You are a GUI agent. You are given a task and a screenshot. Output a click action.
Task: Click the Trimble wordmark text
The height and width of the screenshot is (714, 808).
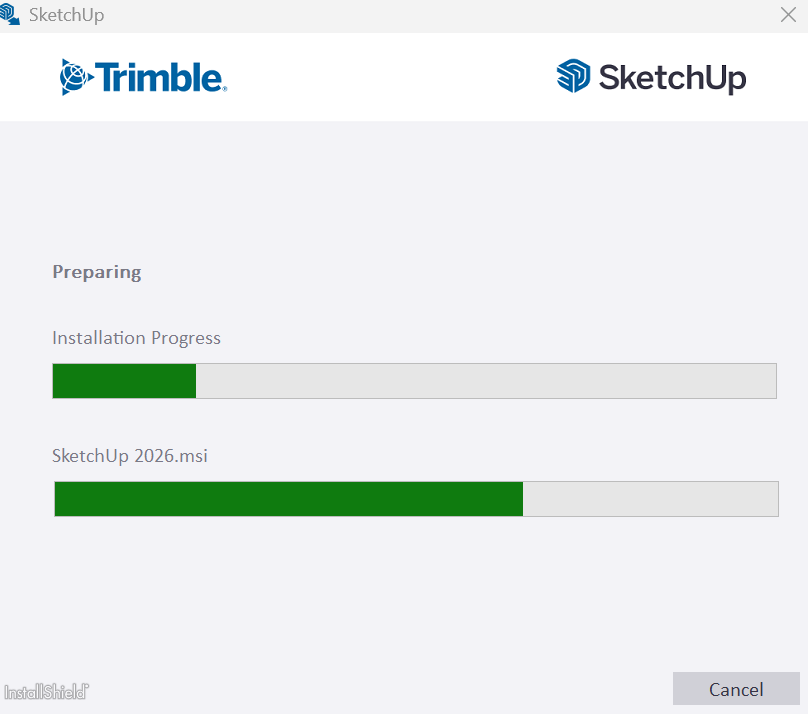point(160,77)
